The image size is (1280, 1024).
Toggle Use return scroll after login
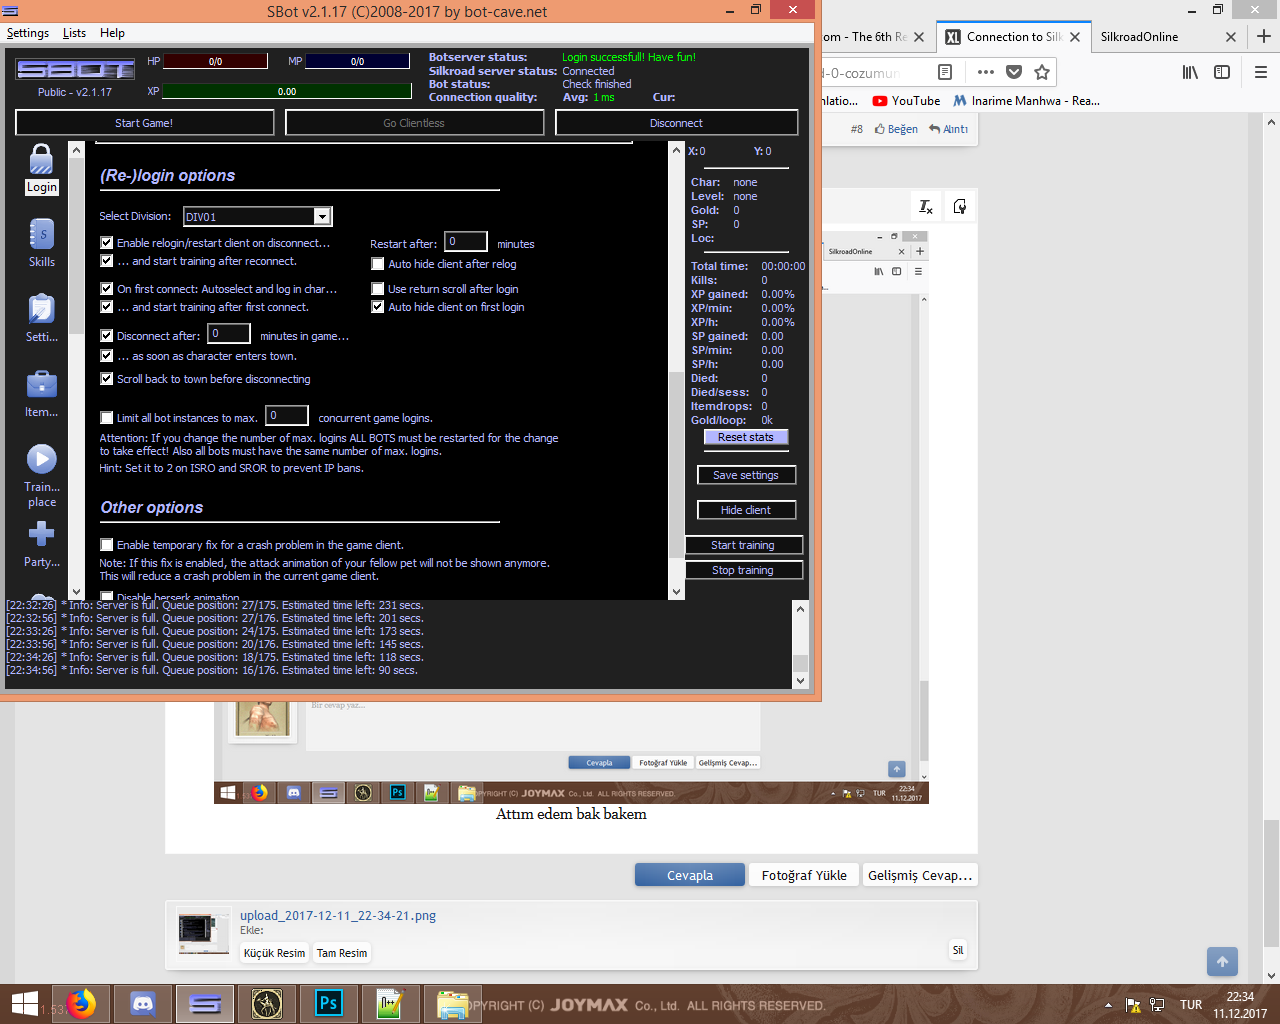(378, 289)
